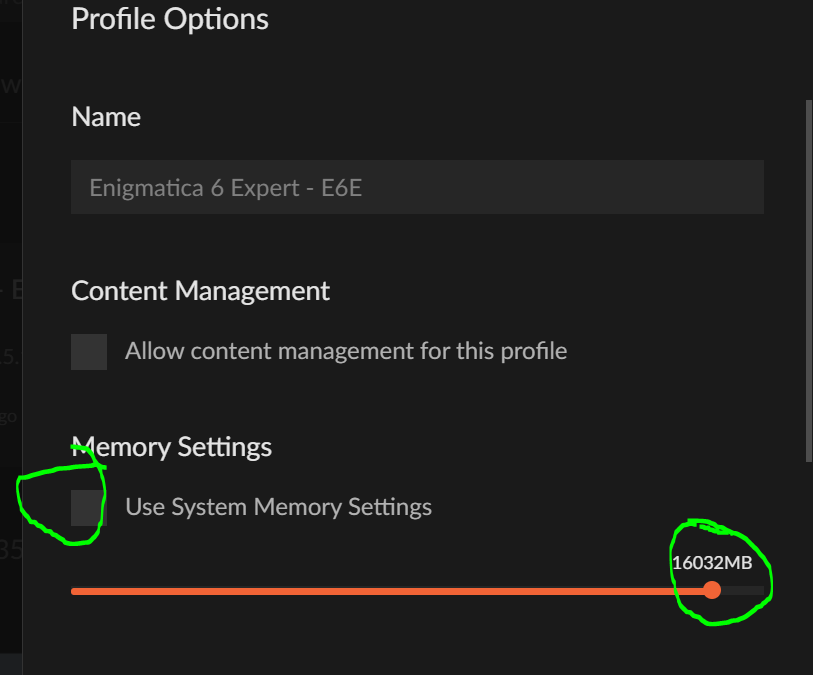Click the scrollbar track below the thumb
813x675 pixels.
[806, 560]
